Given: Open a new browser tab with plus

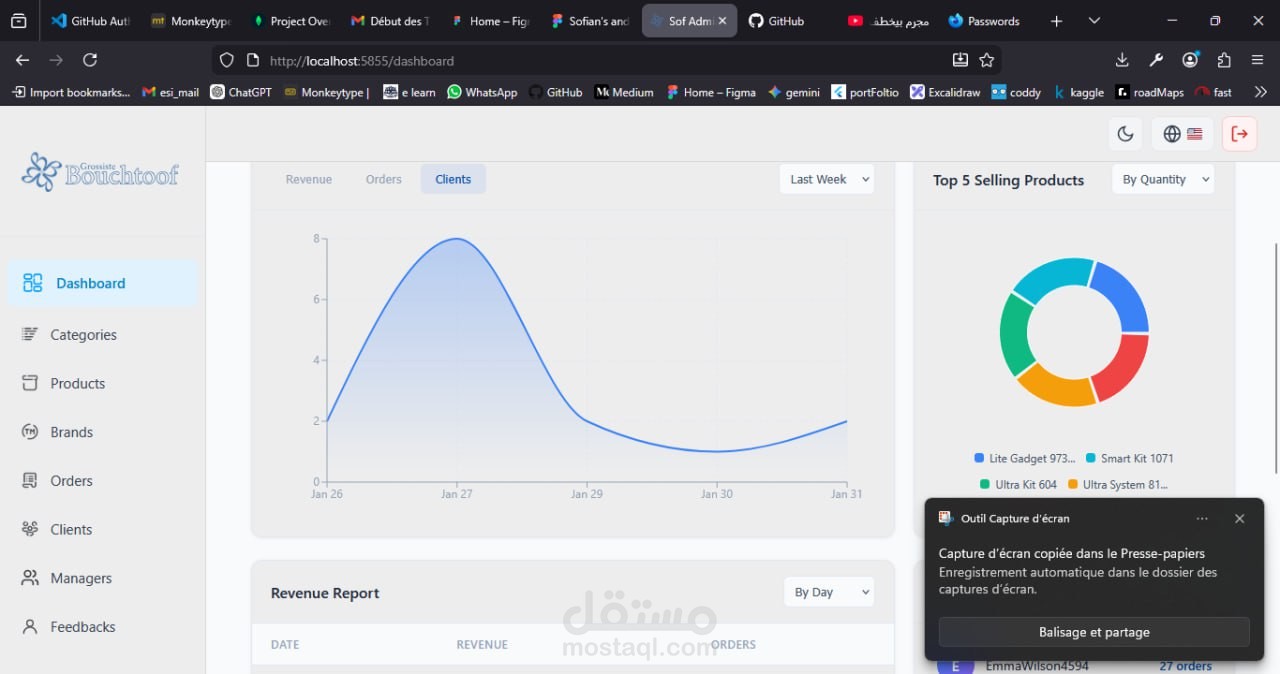Looking at the screenshot, I should click(x=1056, y=20).
